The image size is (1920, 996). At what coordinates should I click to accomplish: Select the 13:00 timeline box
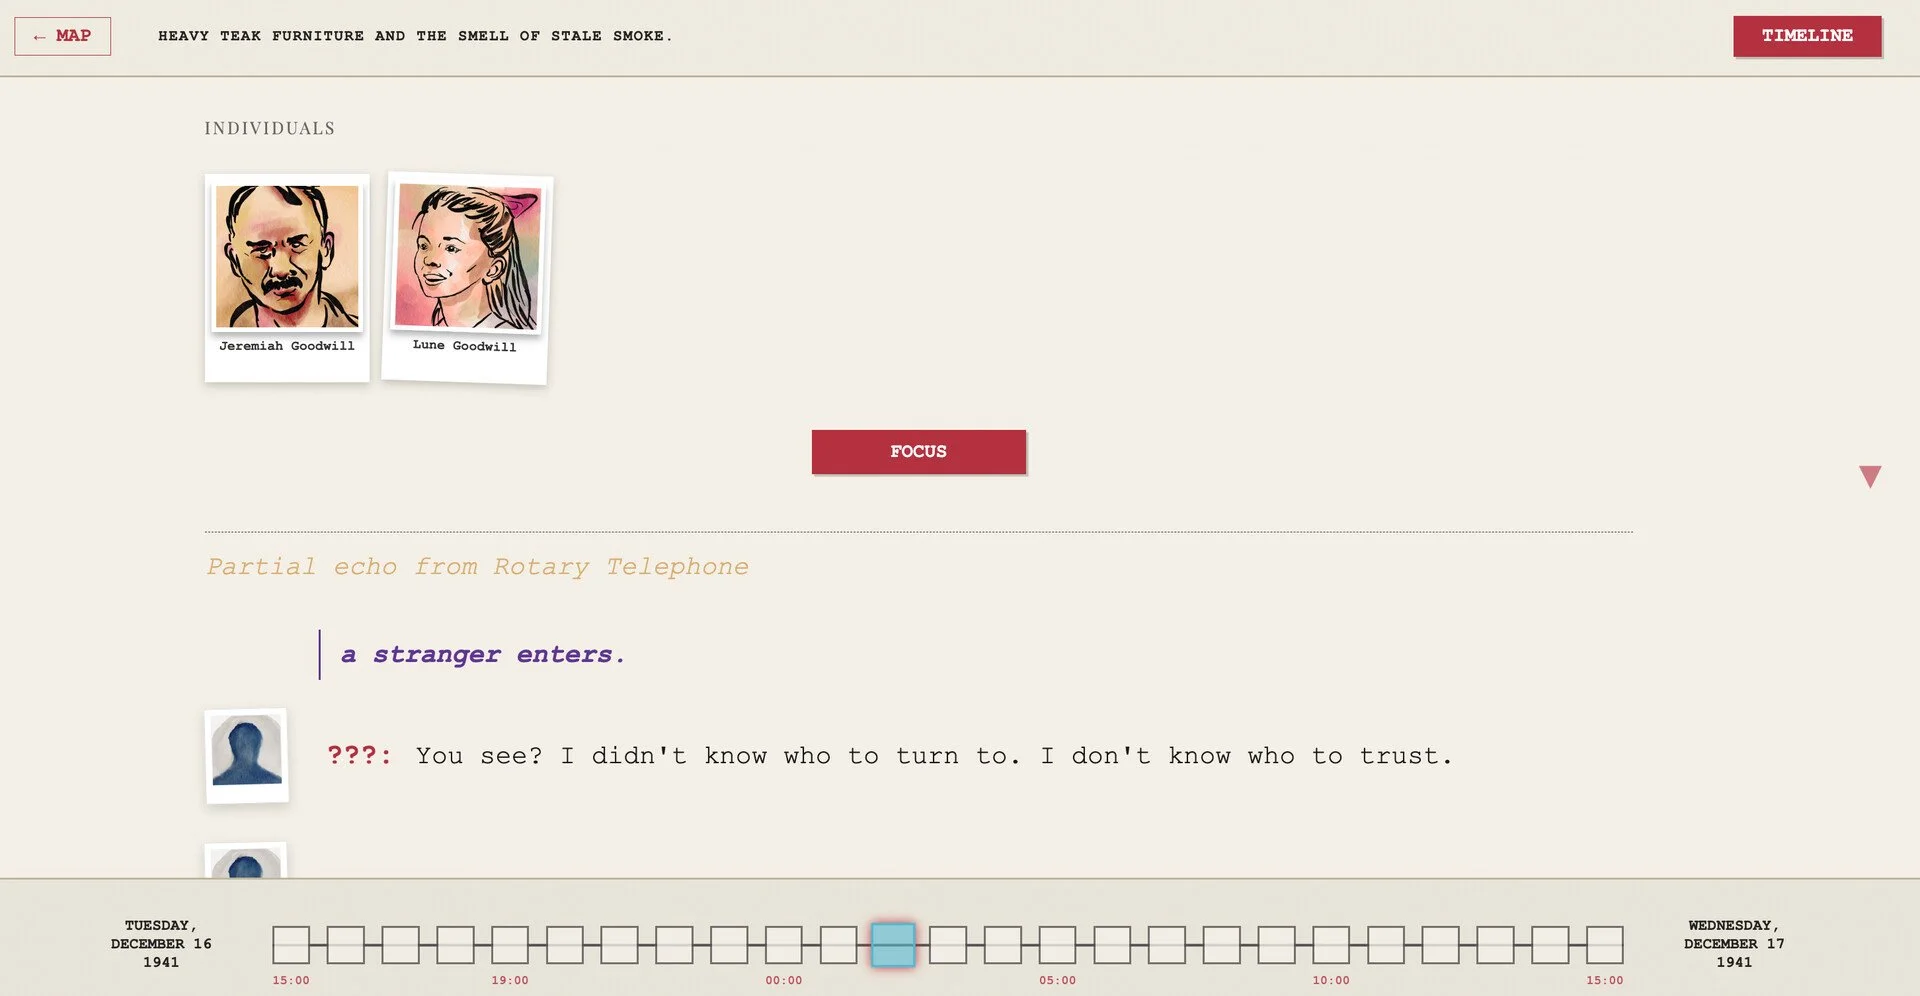tap(1495, 945)
